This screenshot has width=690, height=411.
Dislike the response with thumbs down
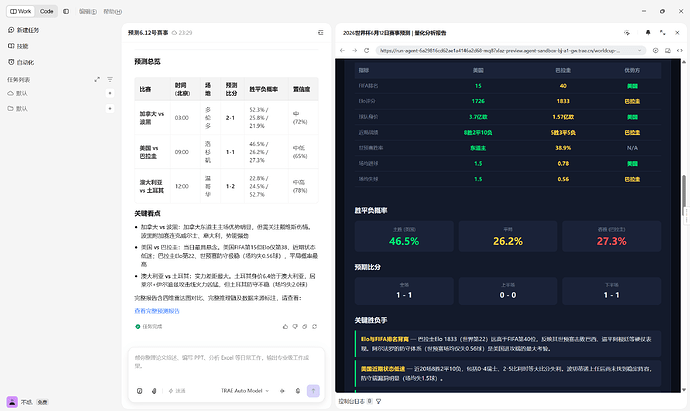point(295,327)
